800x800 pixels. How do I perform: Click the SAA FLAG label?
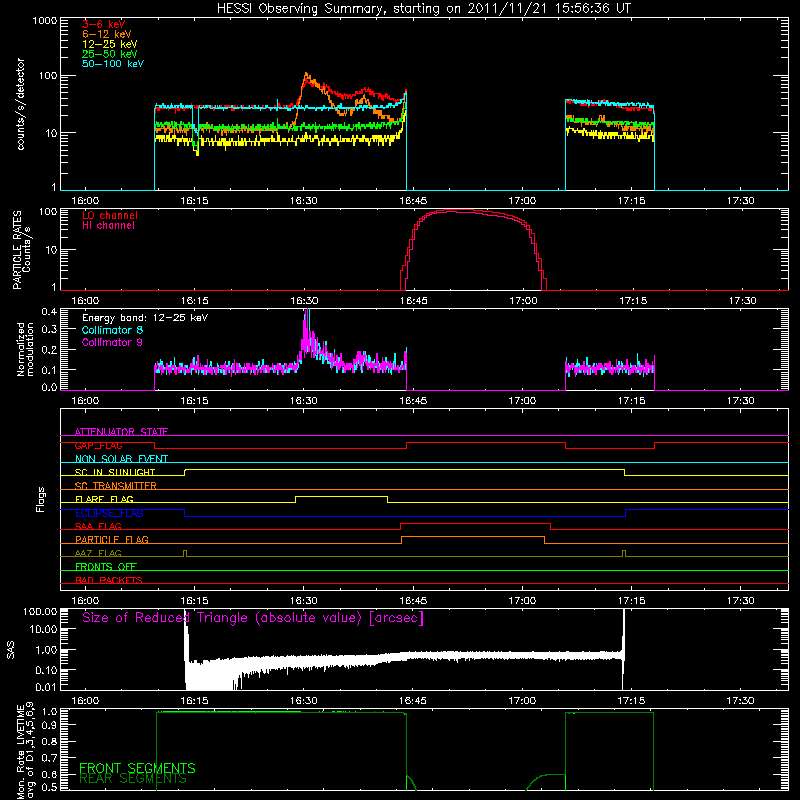tap(98, 526)
